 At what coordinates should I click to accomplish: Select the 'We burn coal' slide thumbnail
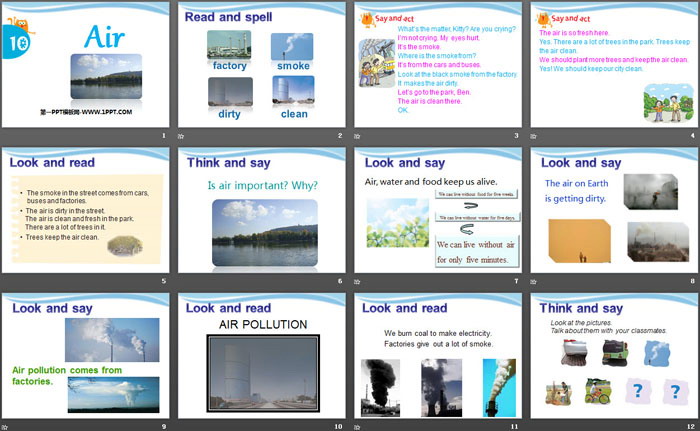click(x=438, y=356)
